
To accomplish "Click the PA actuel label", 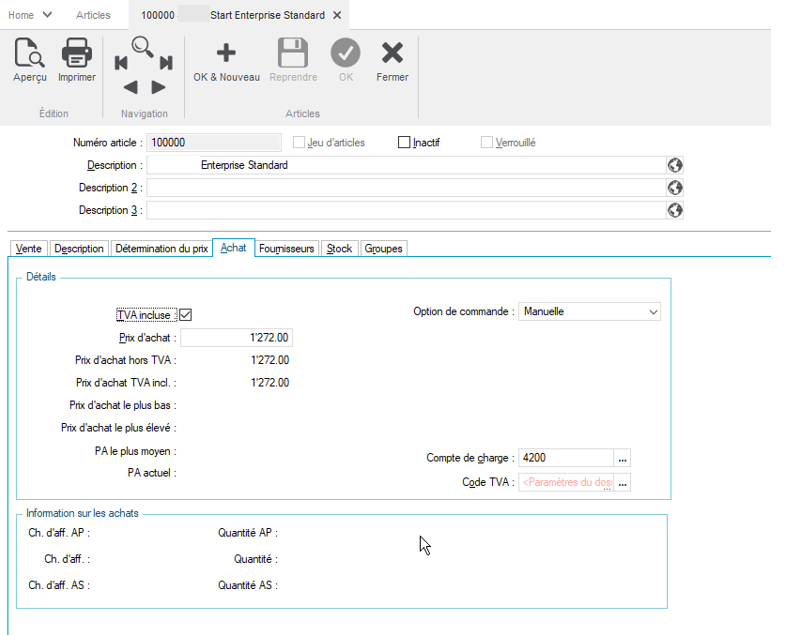I will (152, 473).
